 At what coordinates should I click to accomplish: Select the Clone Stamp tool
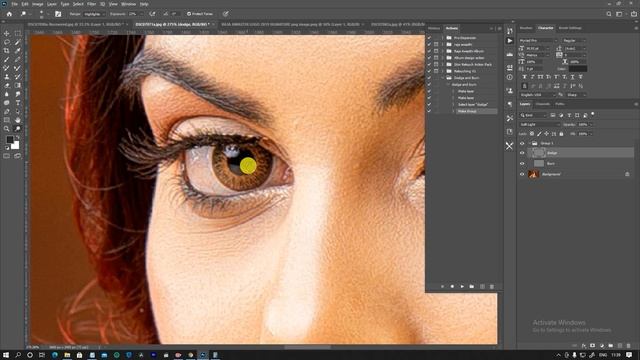[x=7, y=77]
